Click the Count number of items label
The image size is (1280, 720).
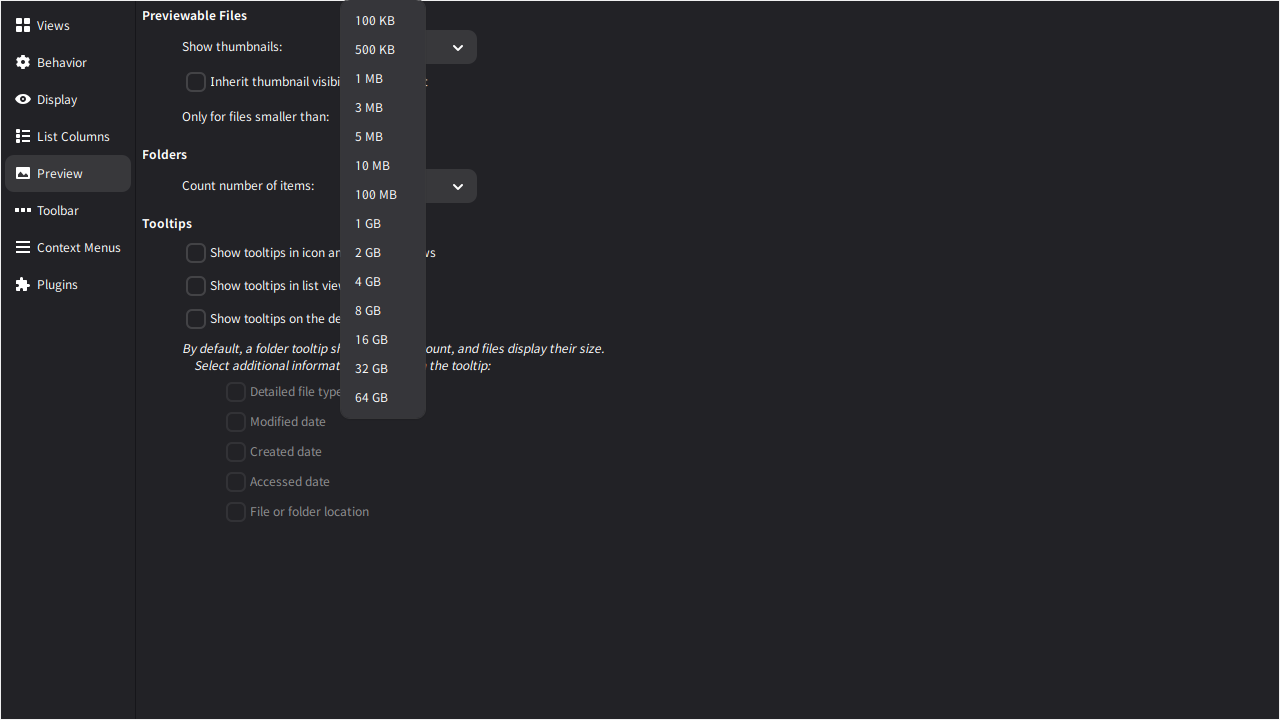point(248,186)
